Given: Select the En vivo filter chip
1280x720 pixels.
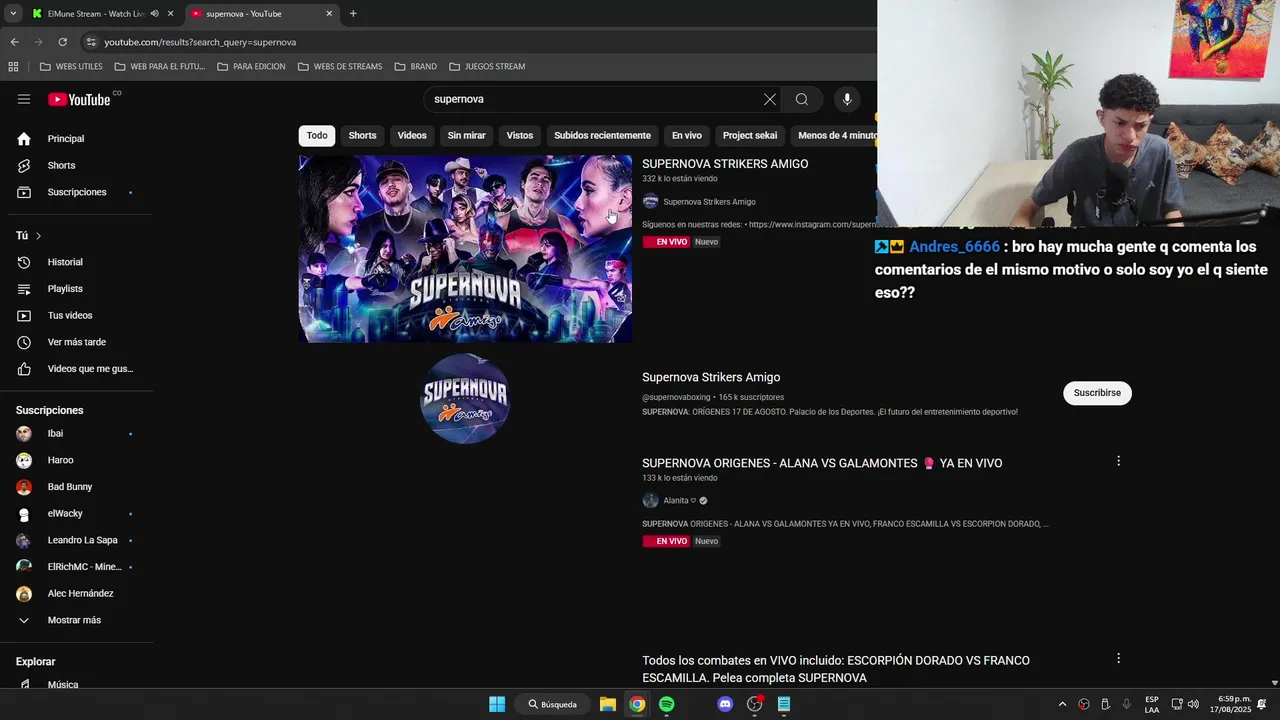Looking at the screenshot, I should pyautogui.click(x=686, y=136).
